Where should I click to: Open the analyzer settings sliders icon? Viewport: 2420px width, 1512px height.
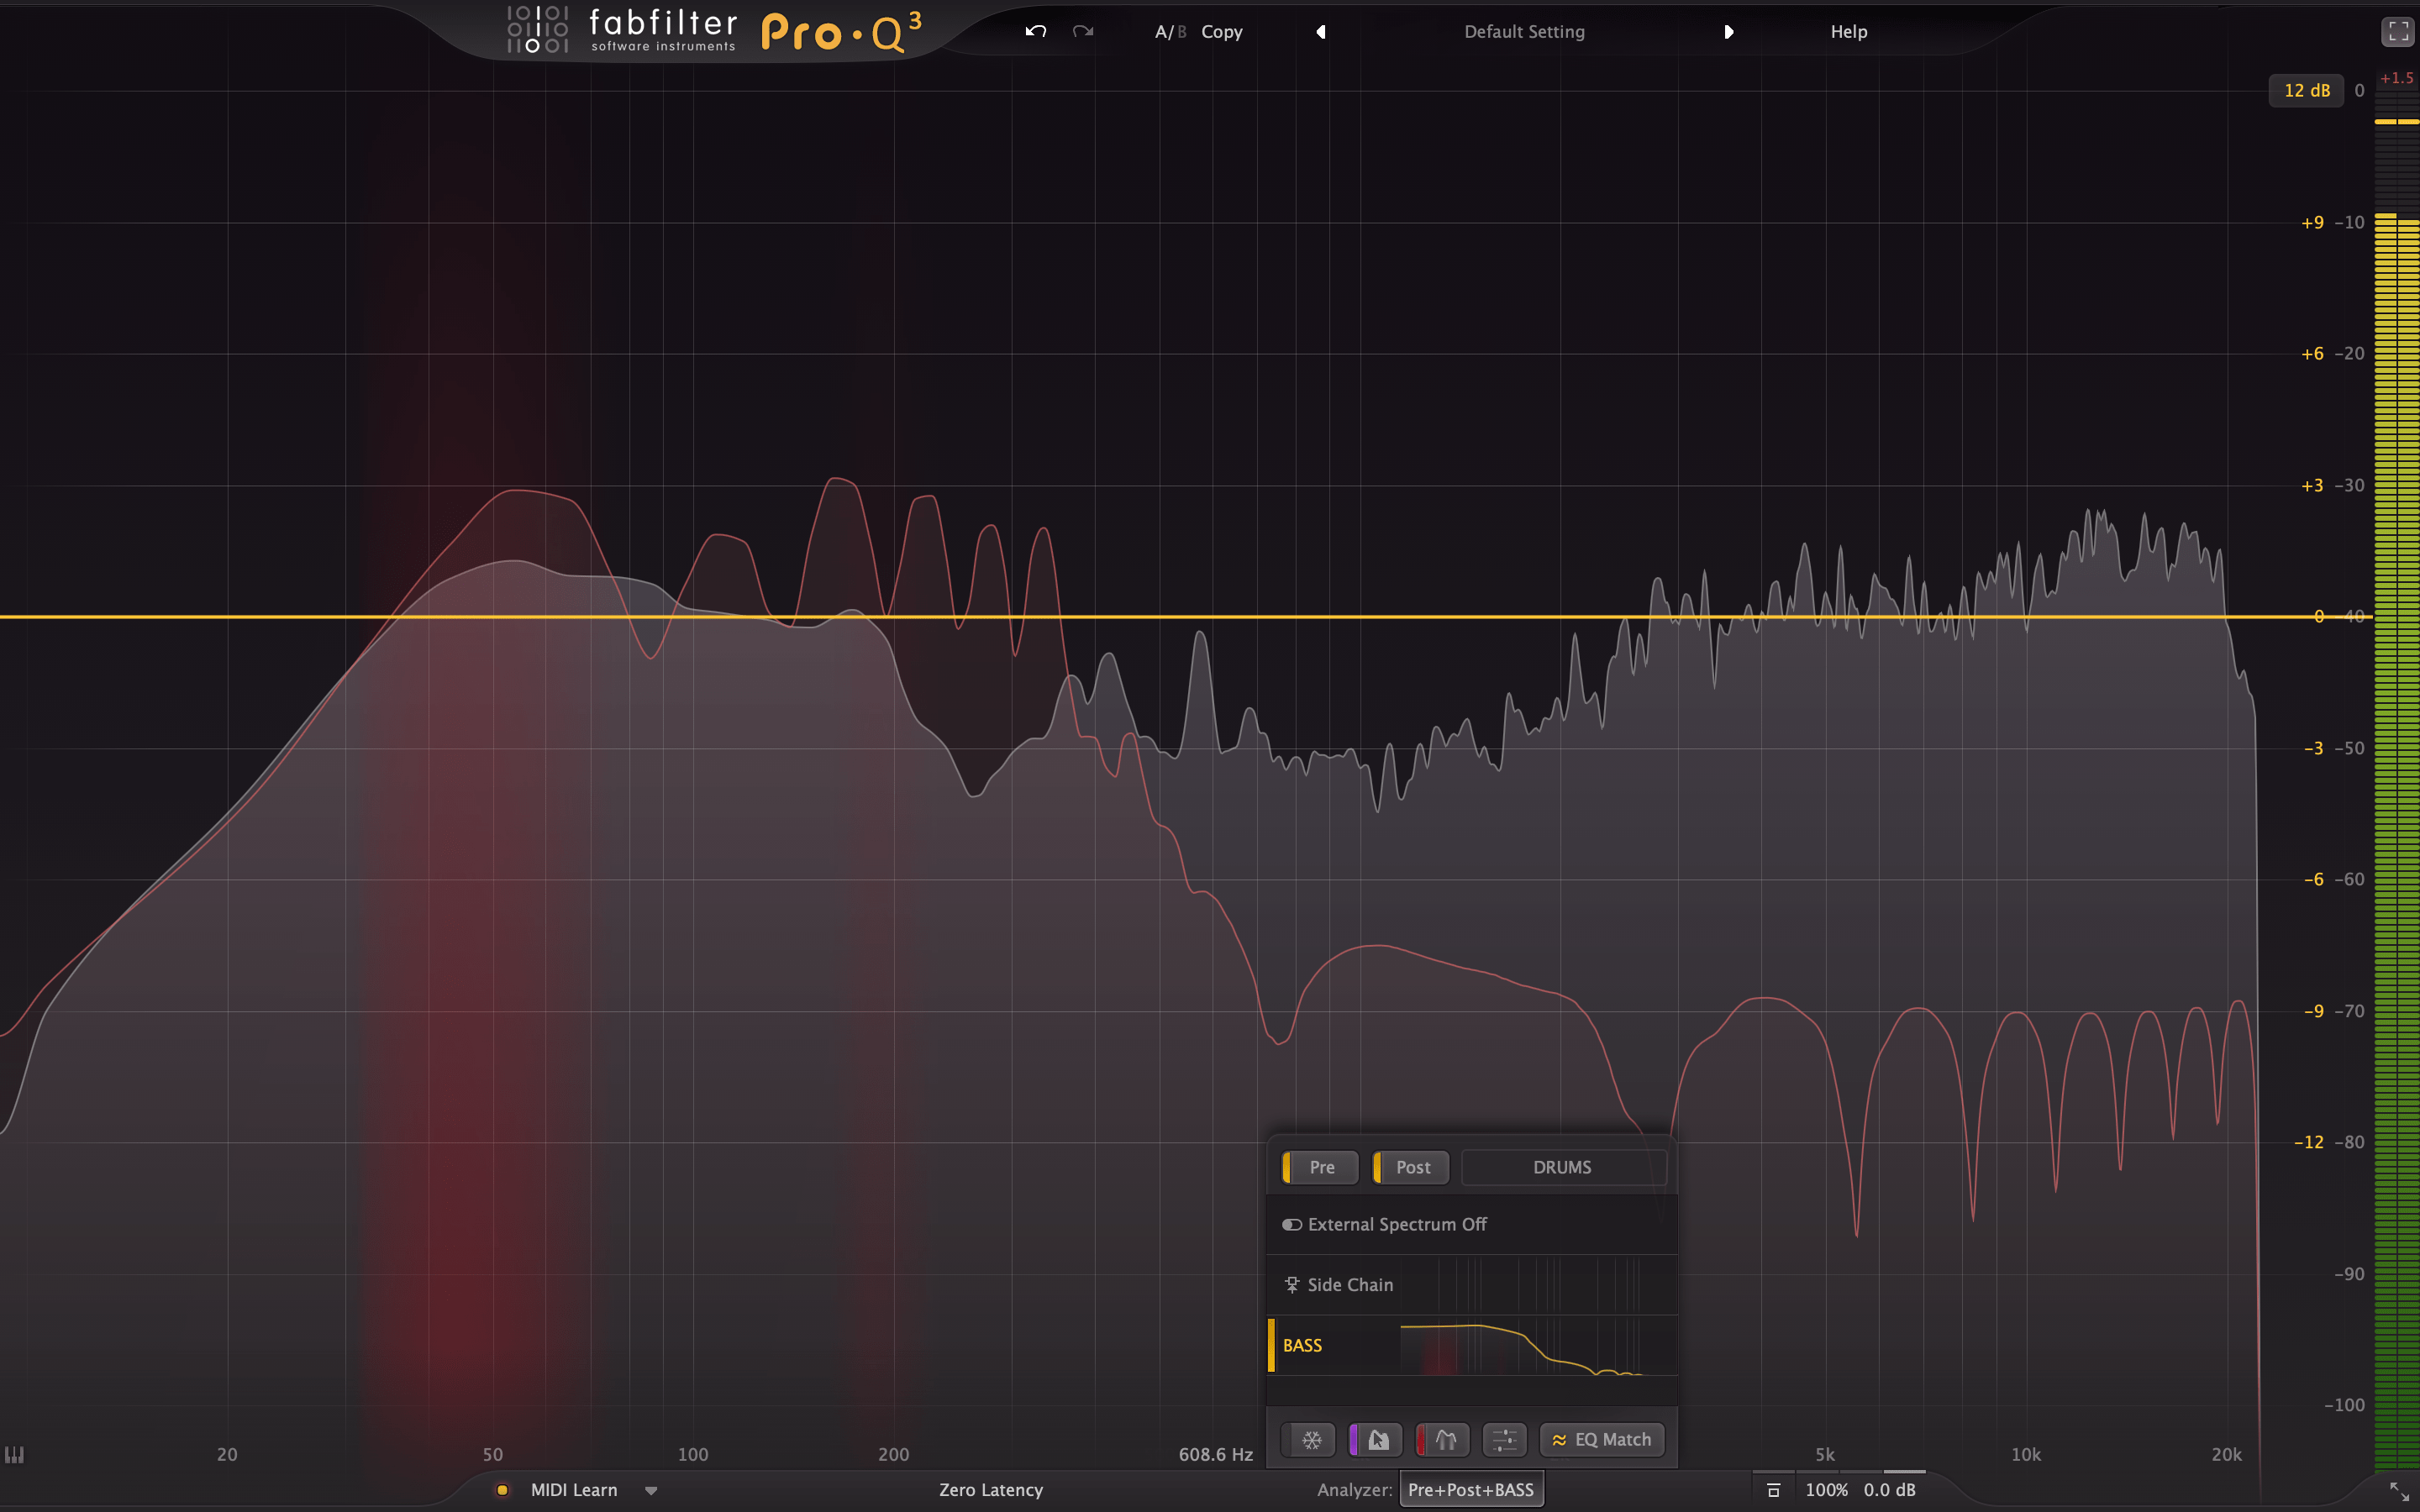pyautogui.click(x=1504, y=1440)
